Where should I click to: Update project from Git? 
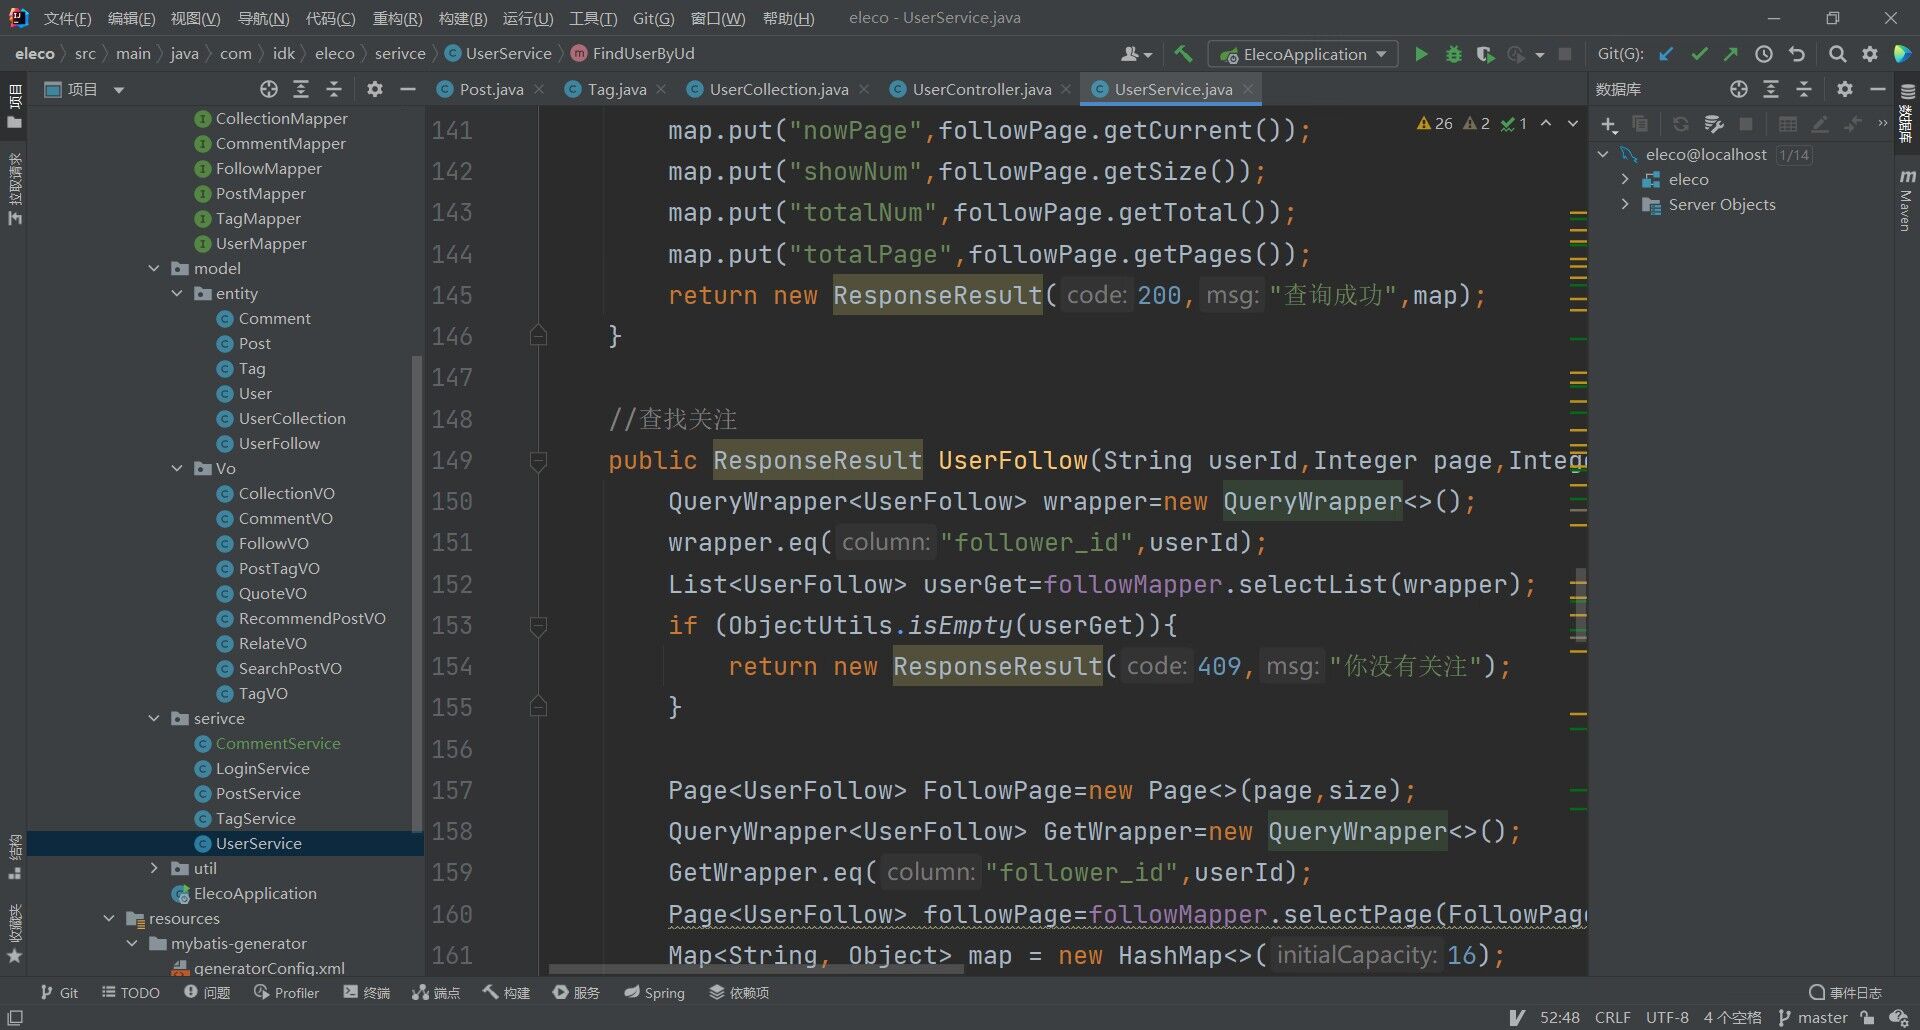tap(1666, 54)
